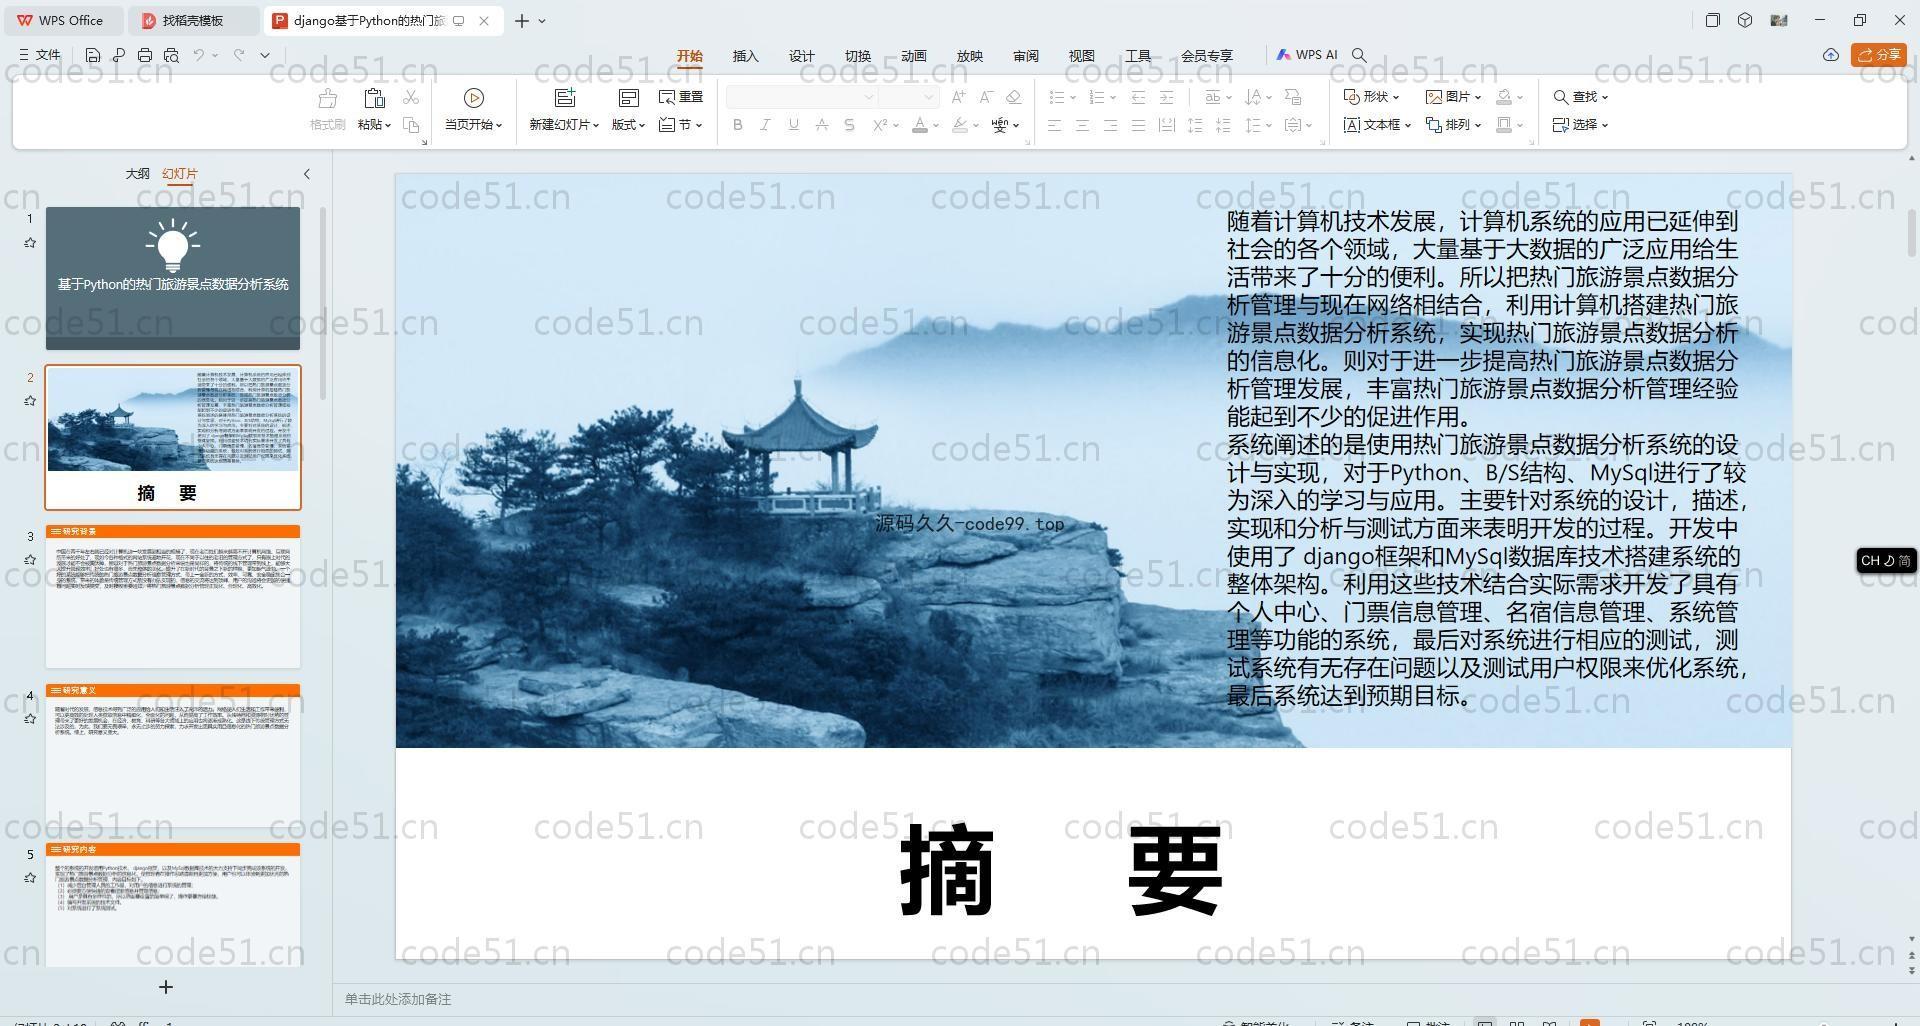The height and width of the screenshot is (1026, 1920).
Task: Expand the Shapes (形状) dropdown
Action: [1371, 97]
